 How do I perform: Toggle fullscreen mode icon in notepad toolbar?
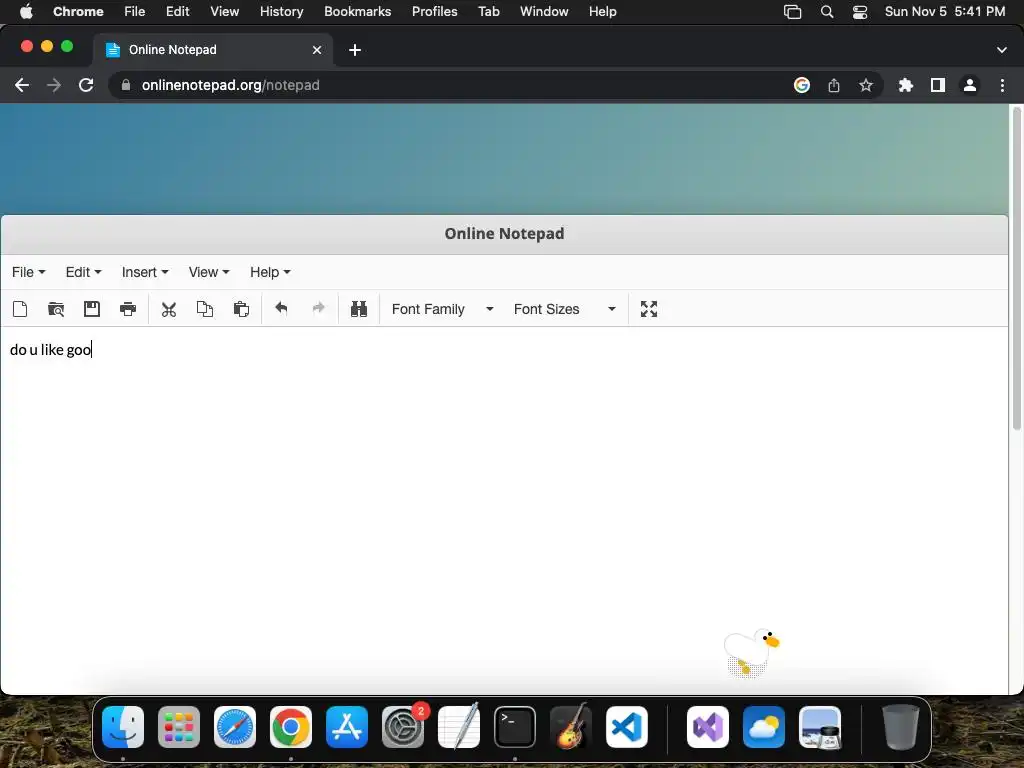click(x=648, y=309)
